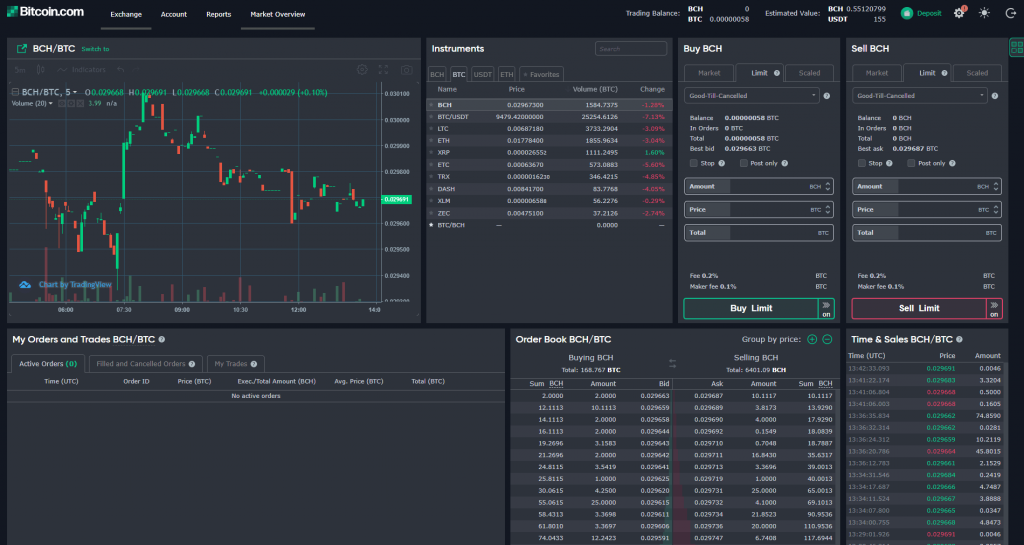Open Market Overview menu

pos(278,14)
